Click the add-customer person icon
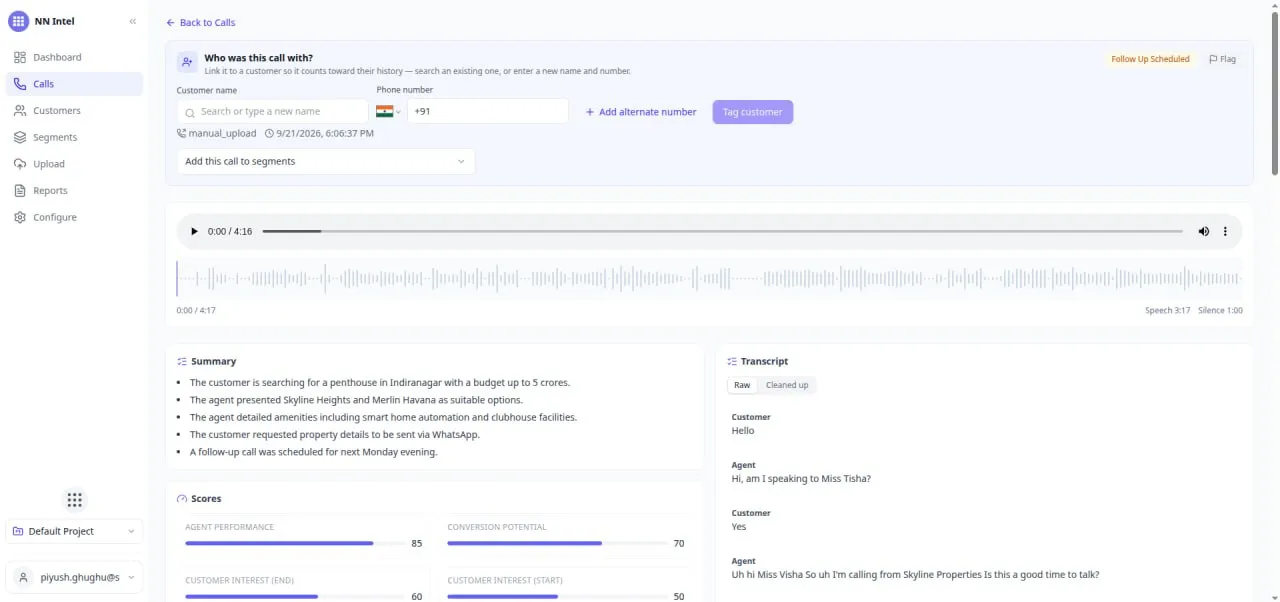 (187, 62)
